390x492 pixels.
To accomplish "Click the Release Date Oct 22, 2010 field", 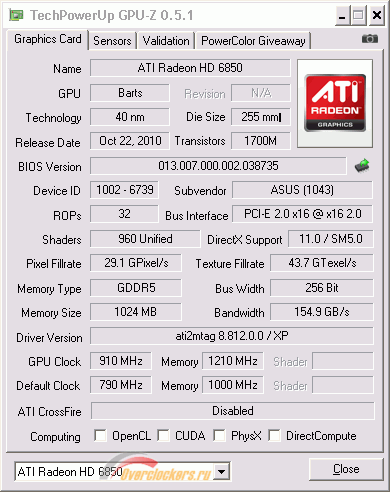I will coord(130,141).
